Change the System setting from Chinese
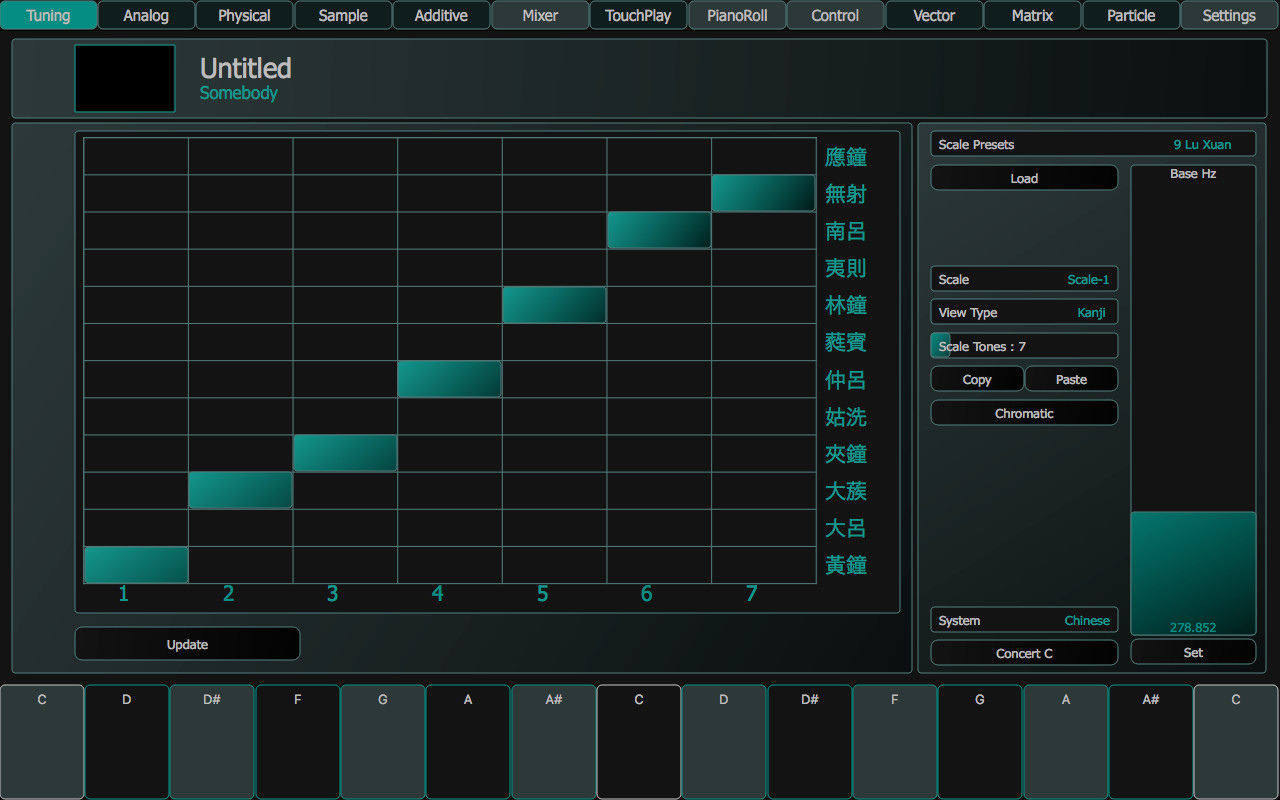 point(1024,620)
